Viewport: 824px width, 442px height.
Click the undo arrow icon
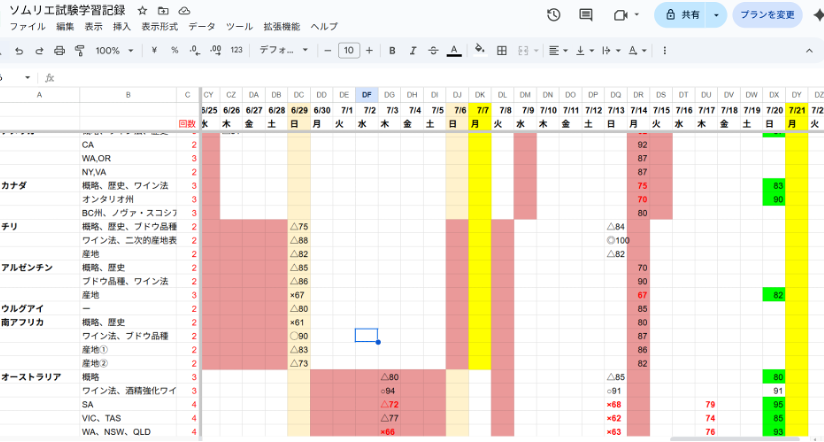tap(19, 50)
